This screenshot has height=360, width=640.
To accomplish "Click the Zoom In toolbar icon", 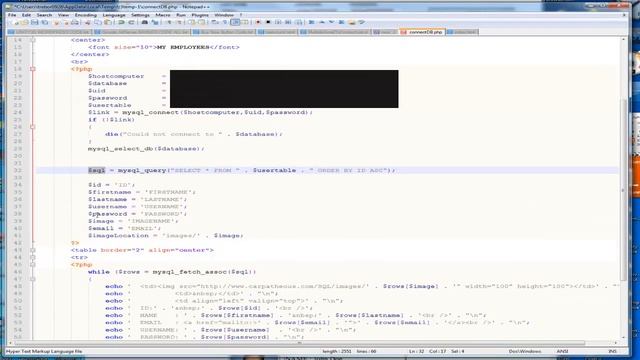I will (x=169, y=22).
